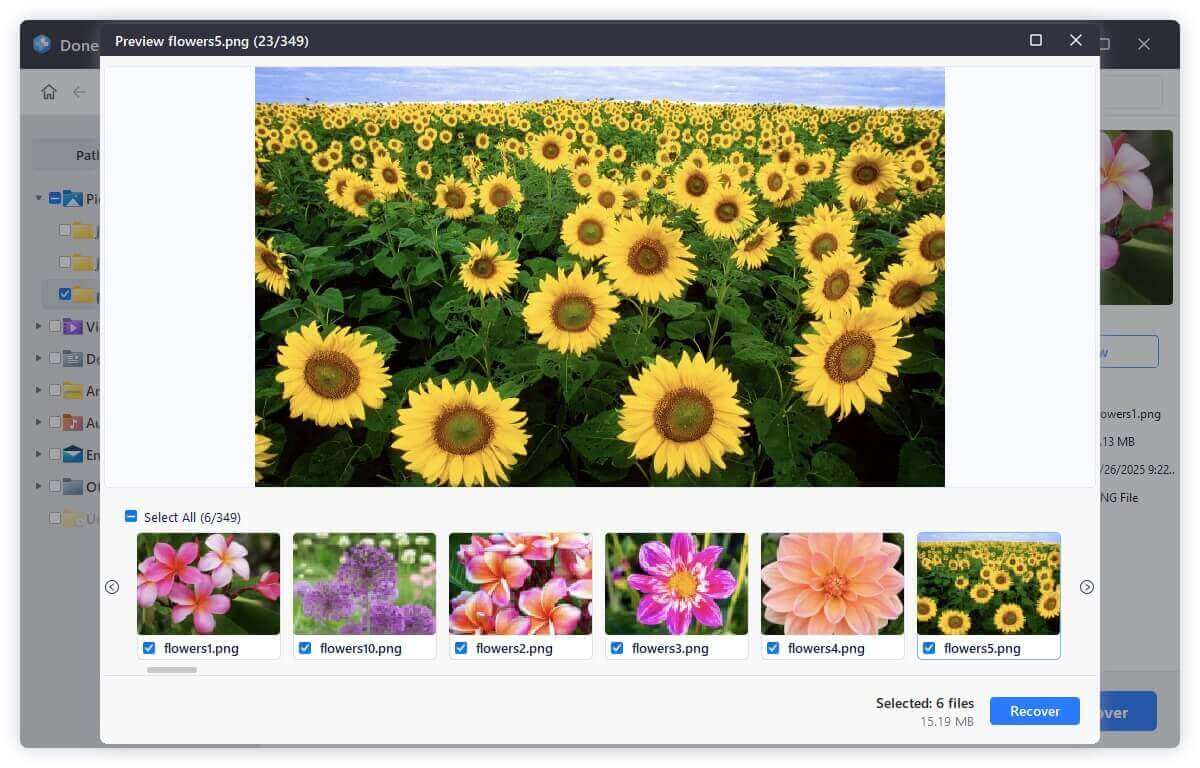Click the Home icon in the navigation bar

tap(48, 91)
